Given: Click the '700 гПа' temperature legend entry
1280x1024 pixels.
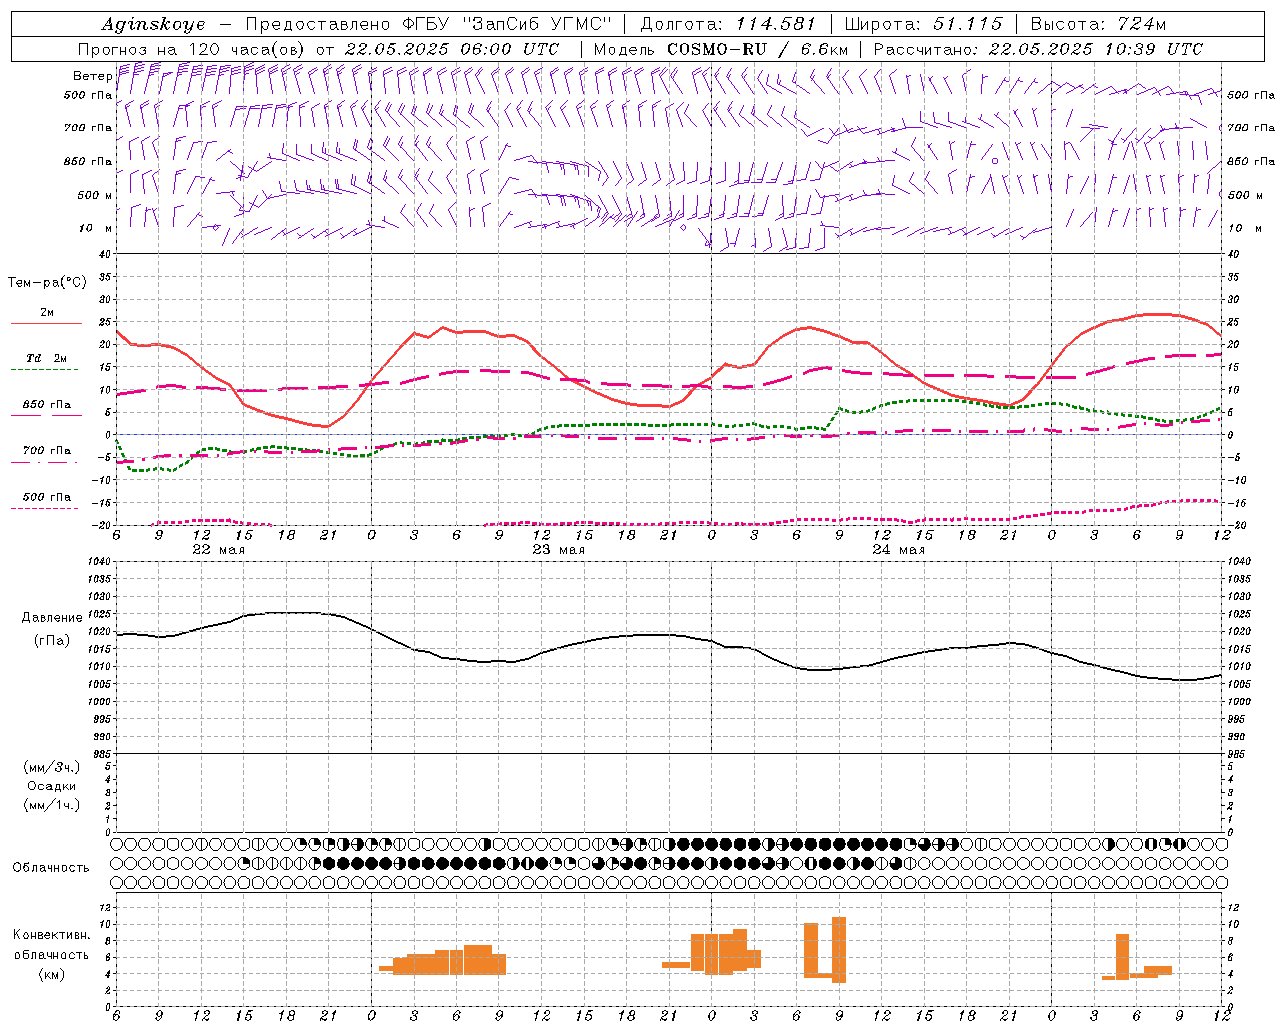Looking at the screenshot, I should (47, 451).
